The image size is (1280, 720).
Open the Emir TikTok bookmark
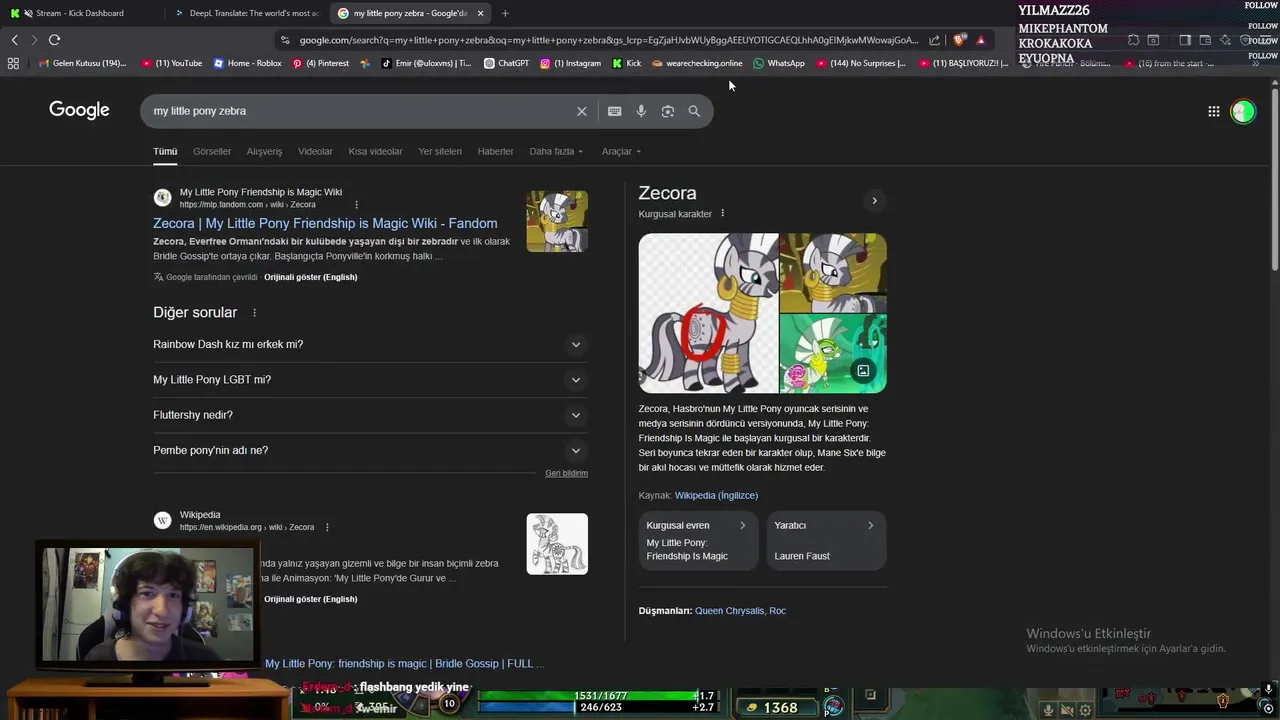427,63
